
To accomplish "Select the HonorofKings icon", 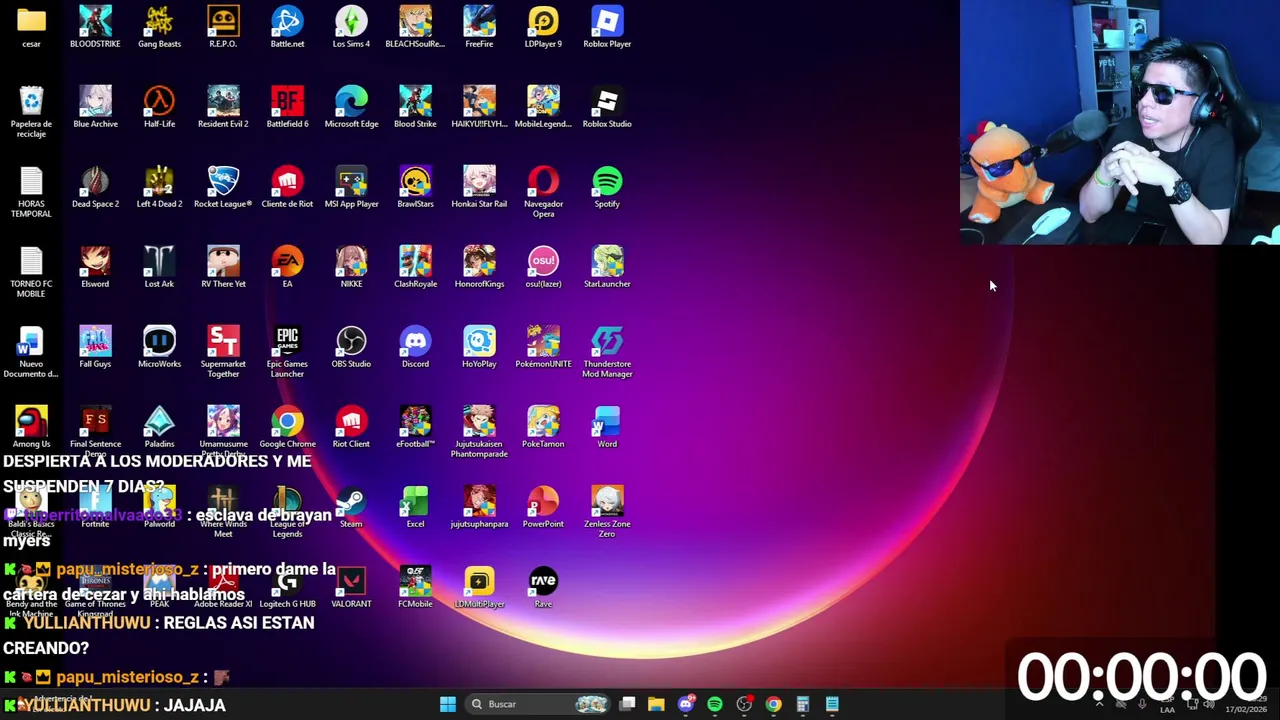I will 479,267.
